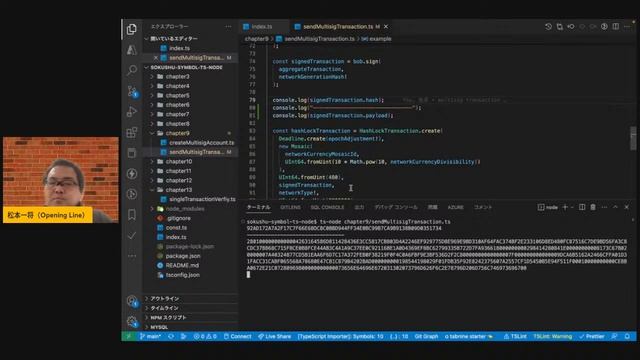
Task: Switch to the GITLENS panel tab
Action: [x=290, y=207]
